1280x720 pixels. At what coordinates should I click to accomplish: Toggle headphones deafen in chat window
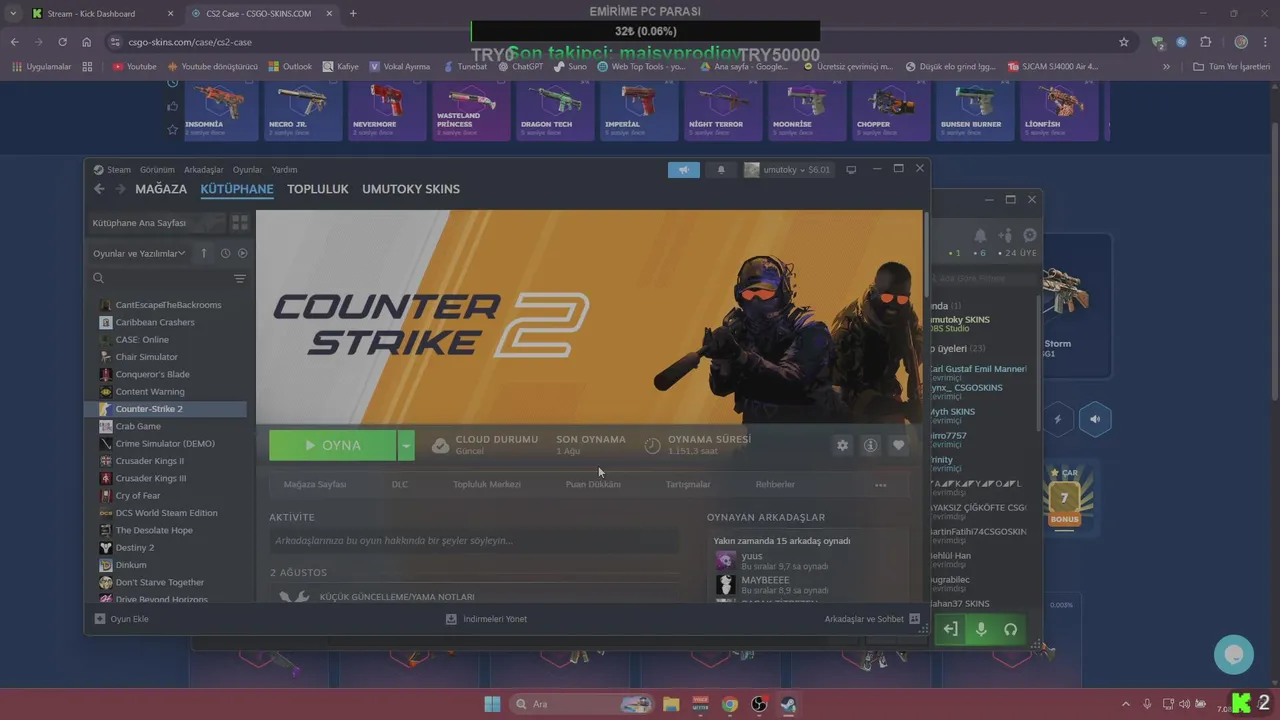tap(1010, 629)
